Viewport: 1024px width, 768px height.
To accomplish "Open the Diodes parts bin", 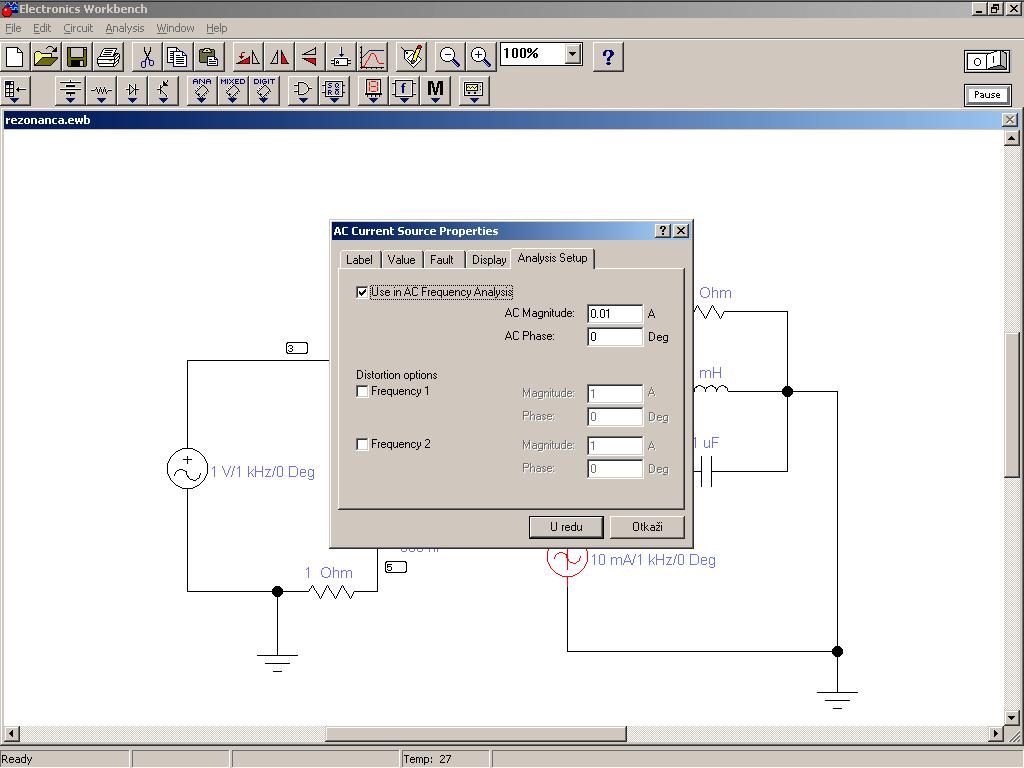I will pyautogui.click(x=133, y=91).
